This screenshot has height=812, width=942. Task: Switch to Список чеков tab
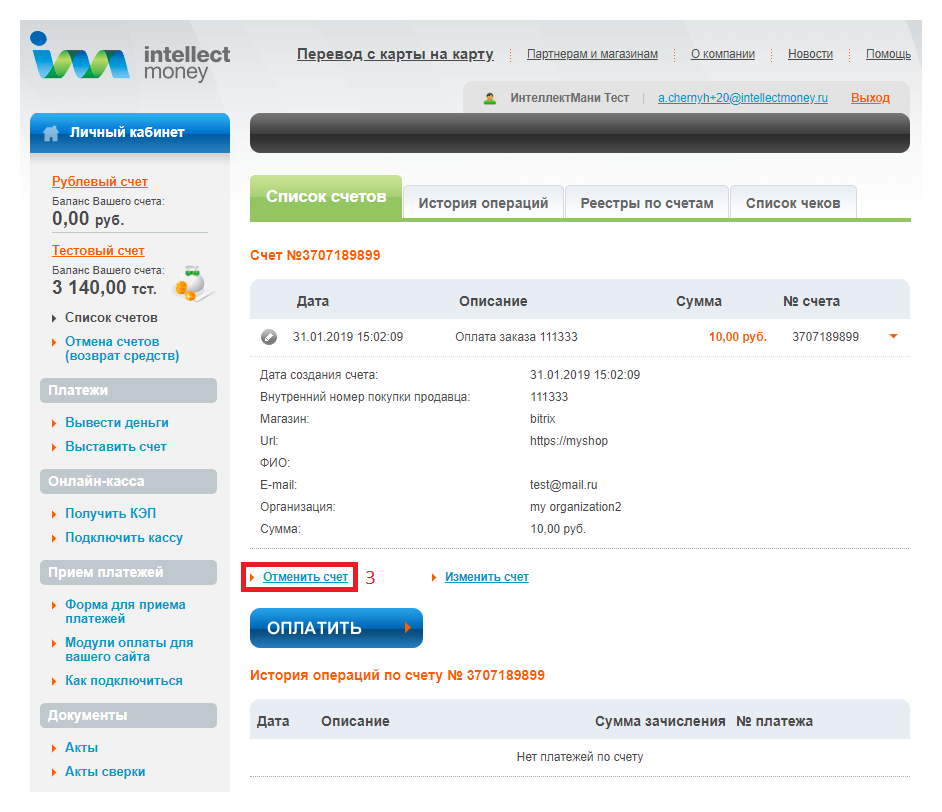coord(793,203)
